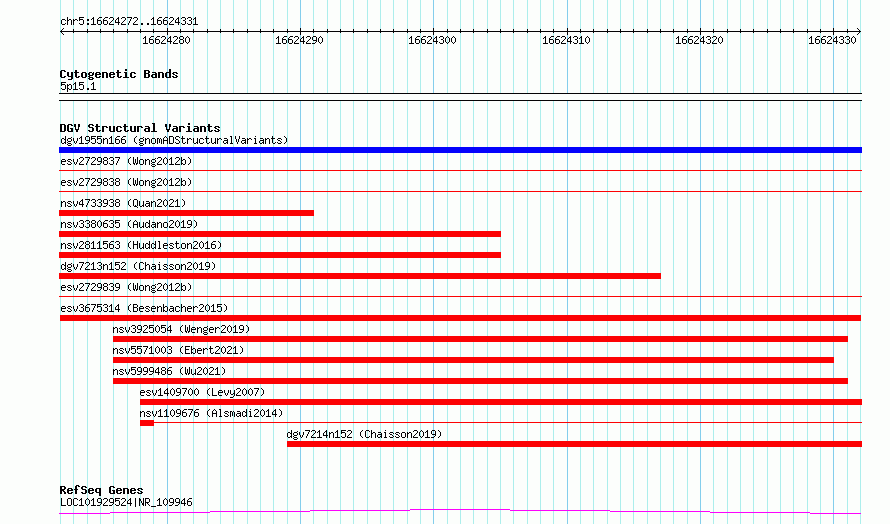The width and height of the screenshot is (890, 524).
Task: Click the esv1409700 (Levy2007) label
Action: [x=202, y=392]
